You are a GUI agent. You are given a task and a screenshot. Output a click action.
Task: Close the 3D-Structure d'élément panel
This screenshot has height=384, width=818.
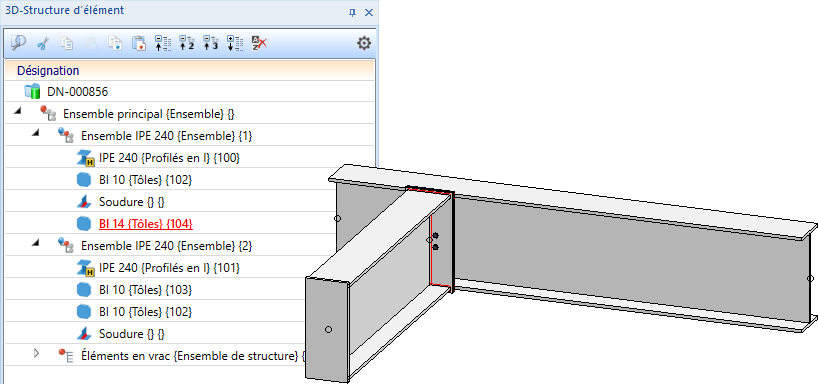(369, 12)
